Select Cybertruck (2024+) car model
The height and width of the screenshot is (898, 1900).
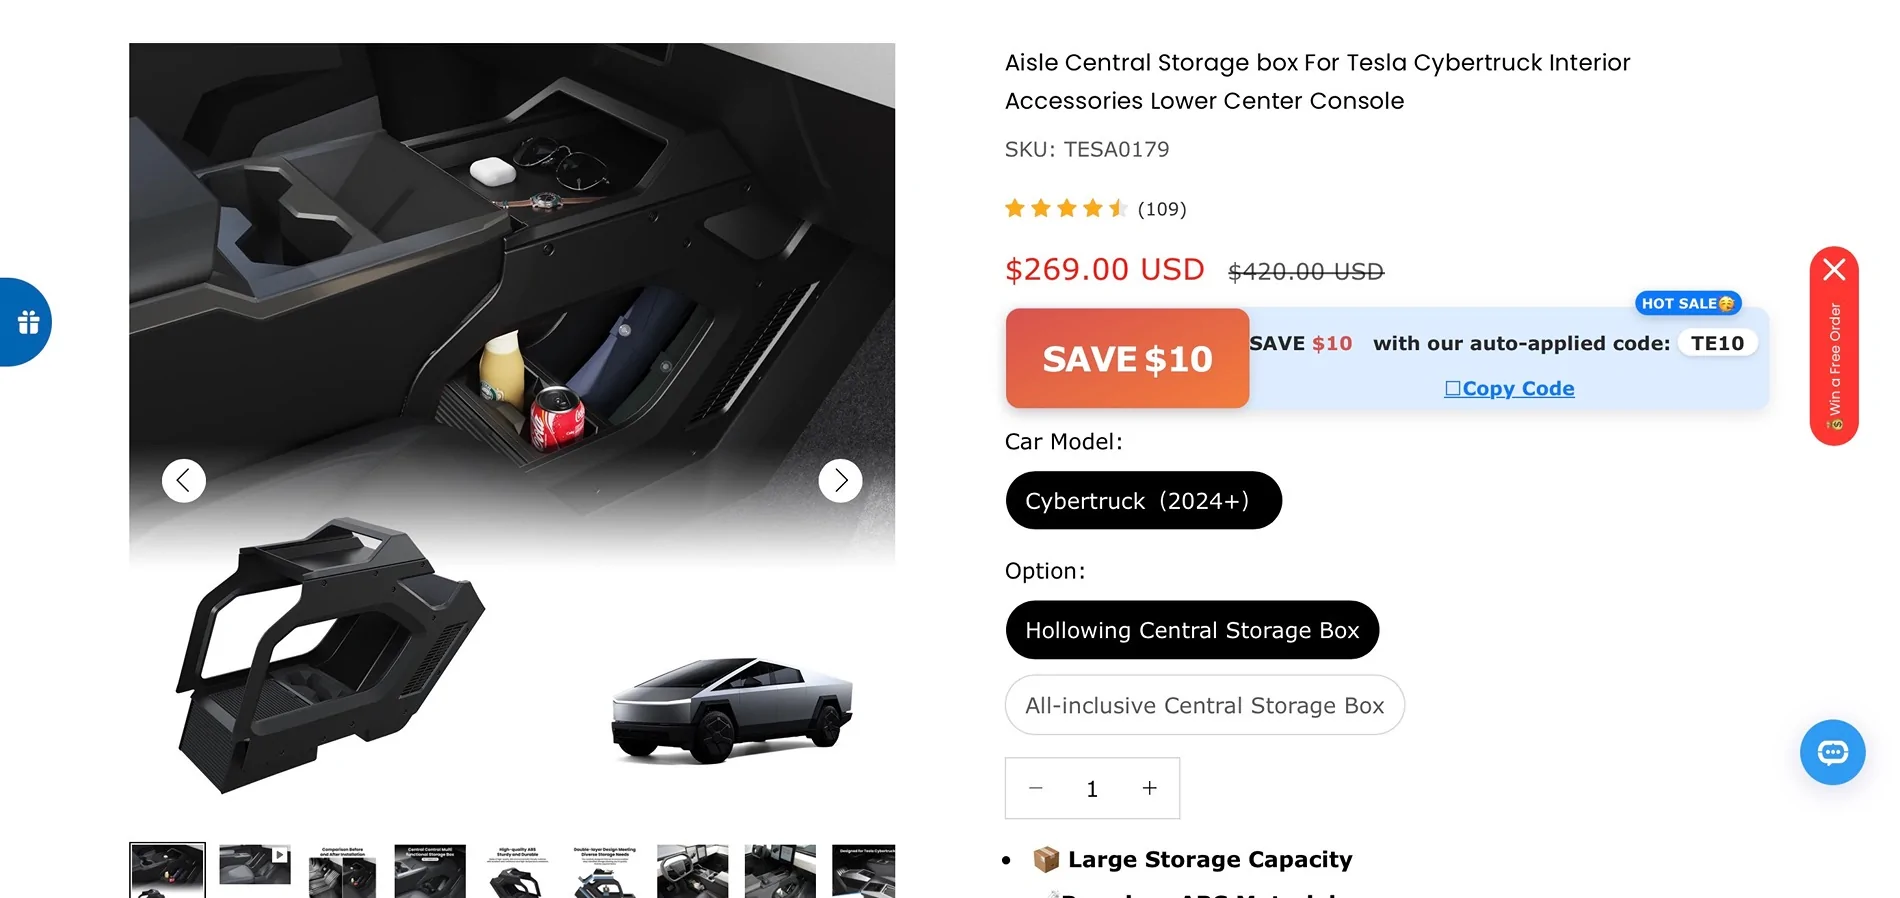point(1143,500)
